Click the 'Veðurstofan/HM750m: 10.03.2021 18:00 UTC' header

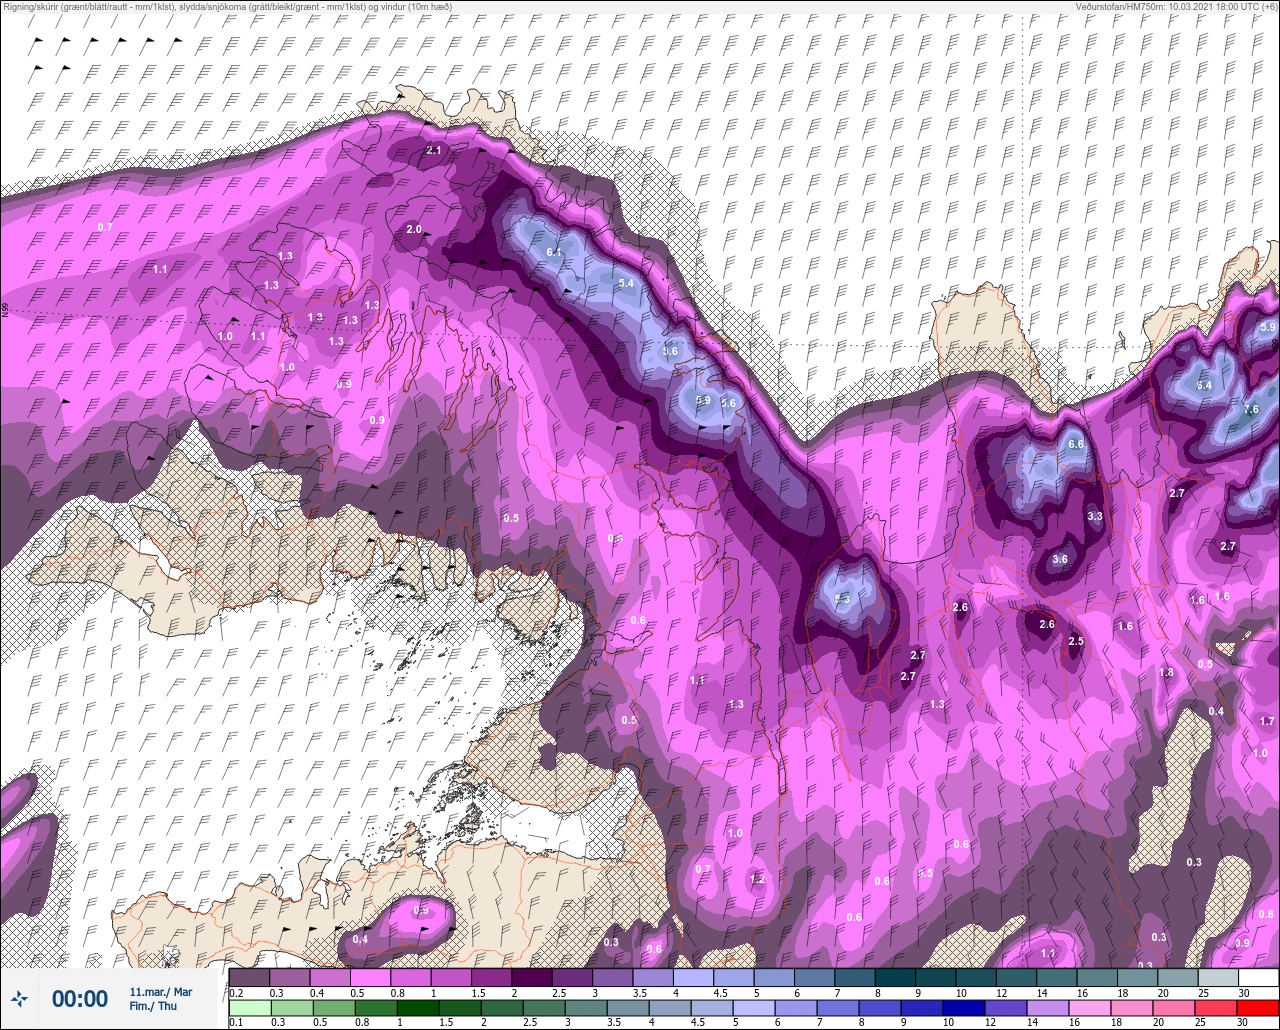(x=1178, y=7)
